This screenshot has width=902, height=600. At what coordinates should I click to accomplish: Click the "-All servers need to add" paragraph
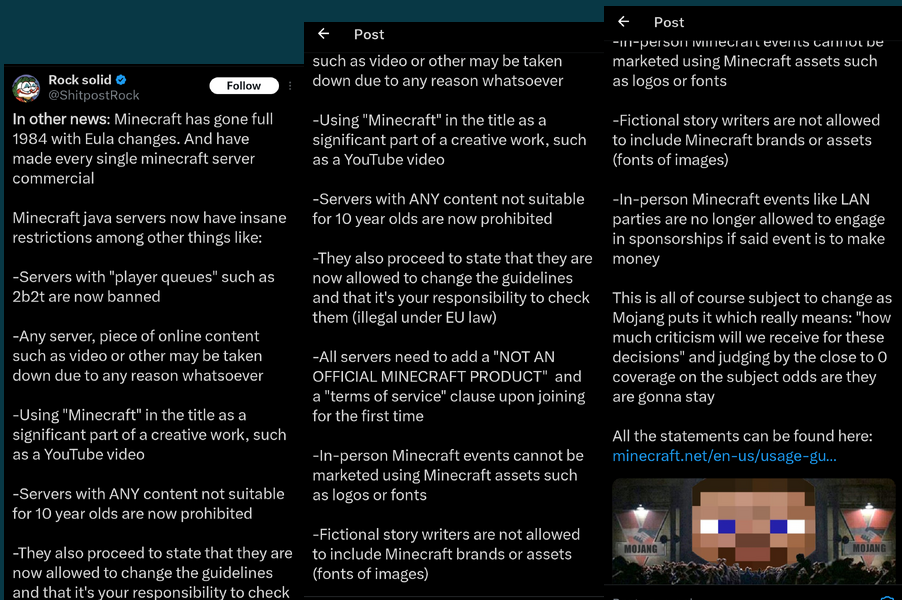pos(449,387)
